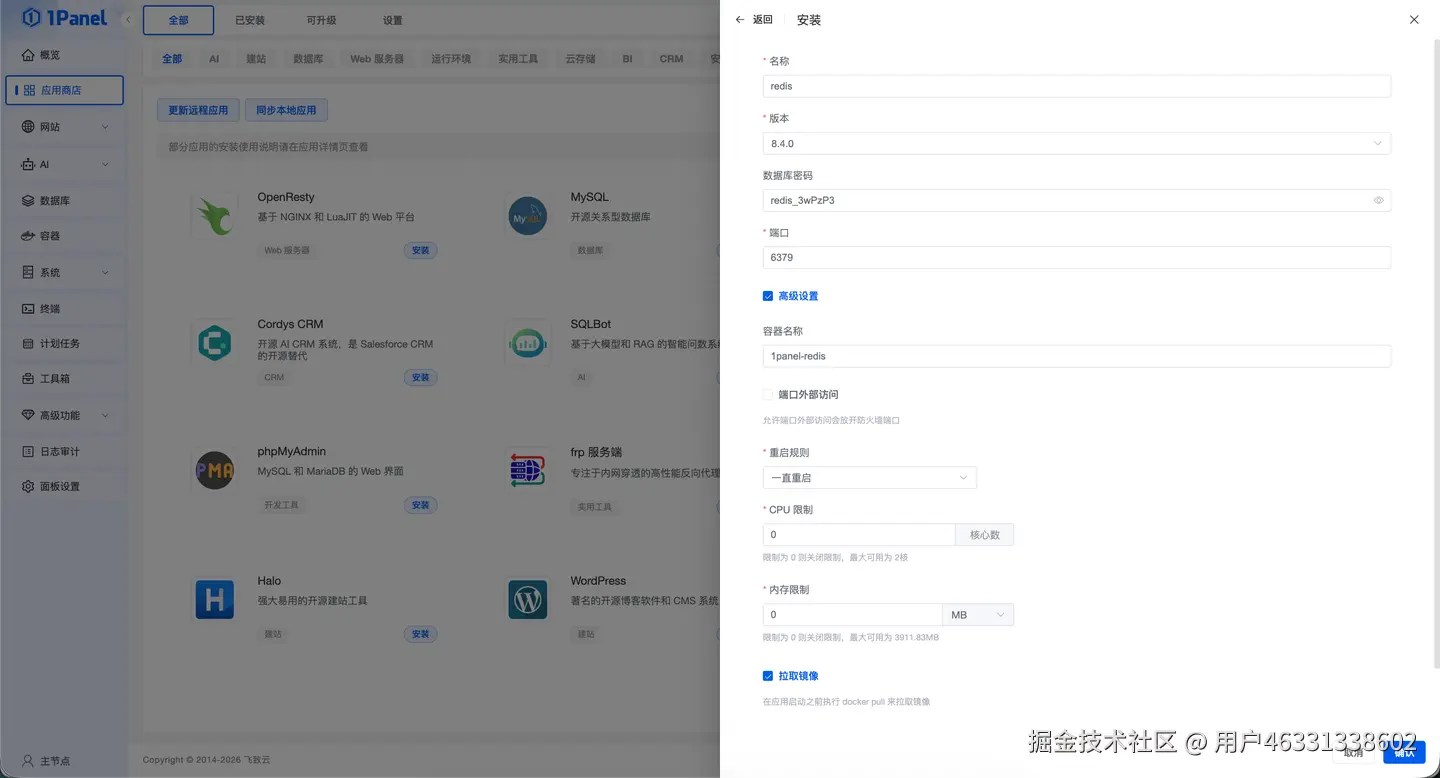Open 终端 in sidebar

pos(64,309)
